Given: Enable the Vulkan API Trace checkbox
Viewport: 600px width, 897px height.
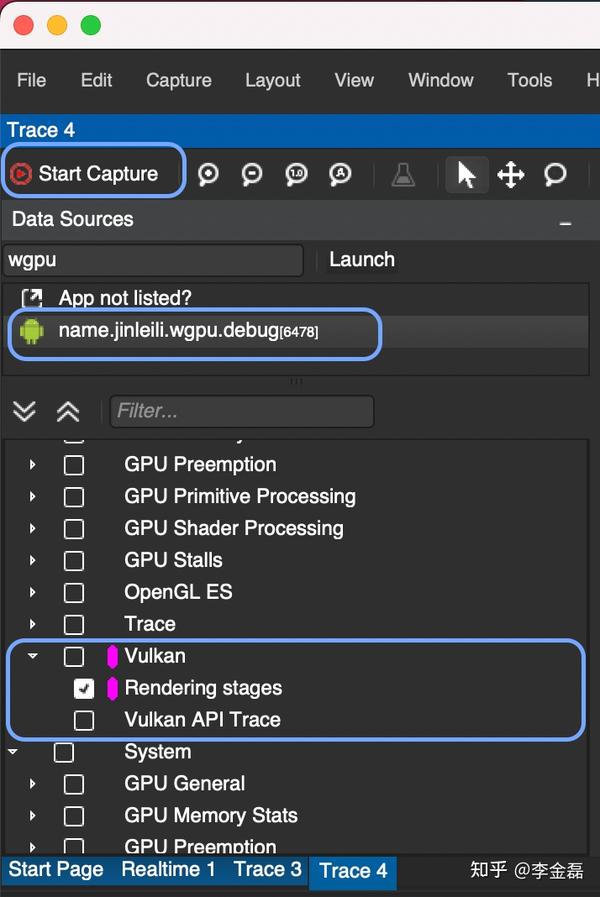Looking at the screenshot, I should (x=83, y=720).
